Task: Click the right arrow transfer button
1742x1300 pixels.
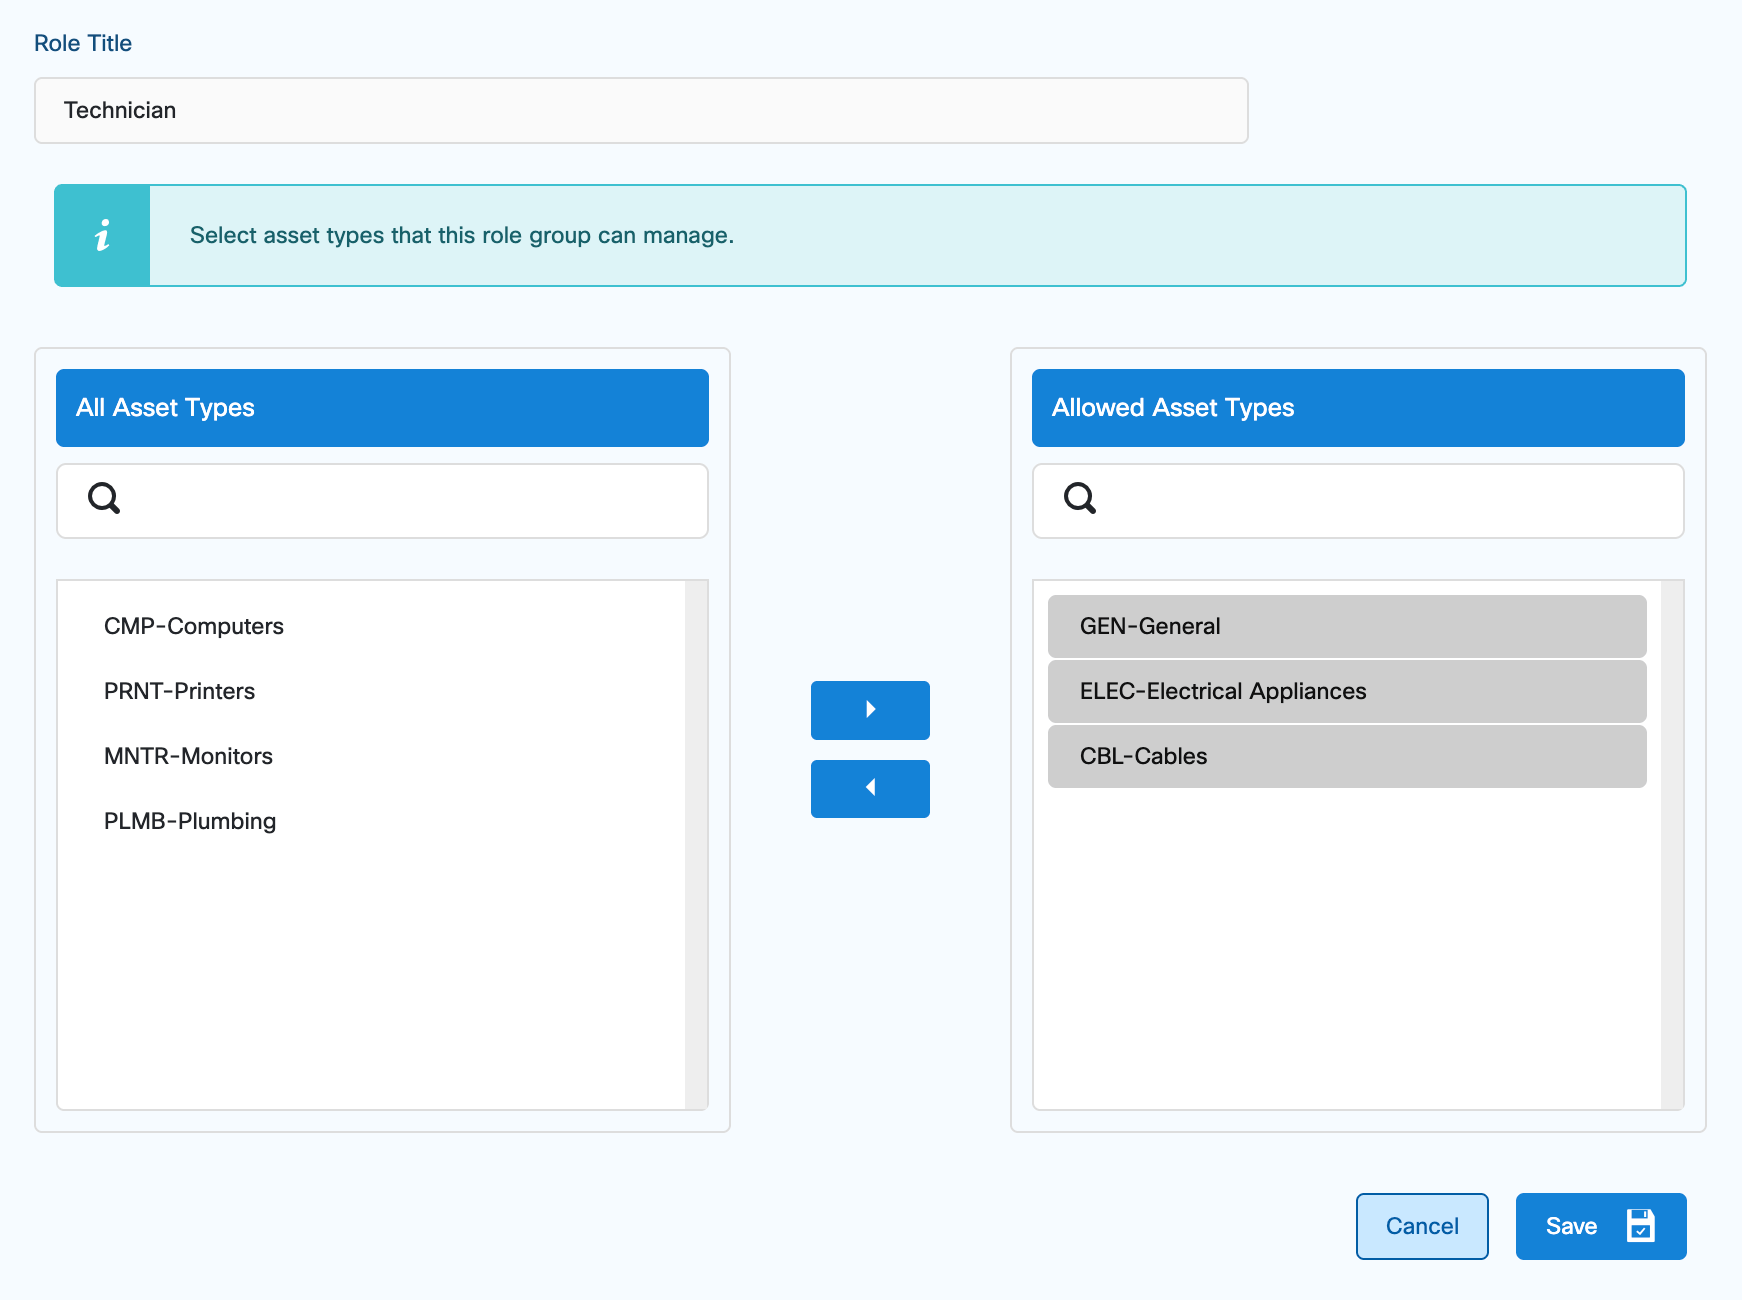Action: click(869, 710)
